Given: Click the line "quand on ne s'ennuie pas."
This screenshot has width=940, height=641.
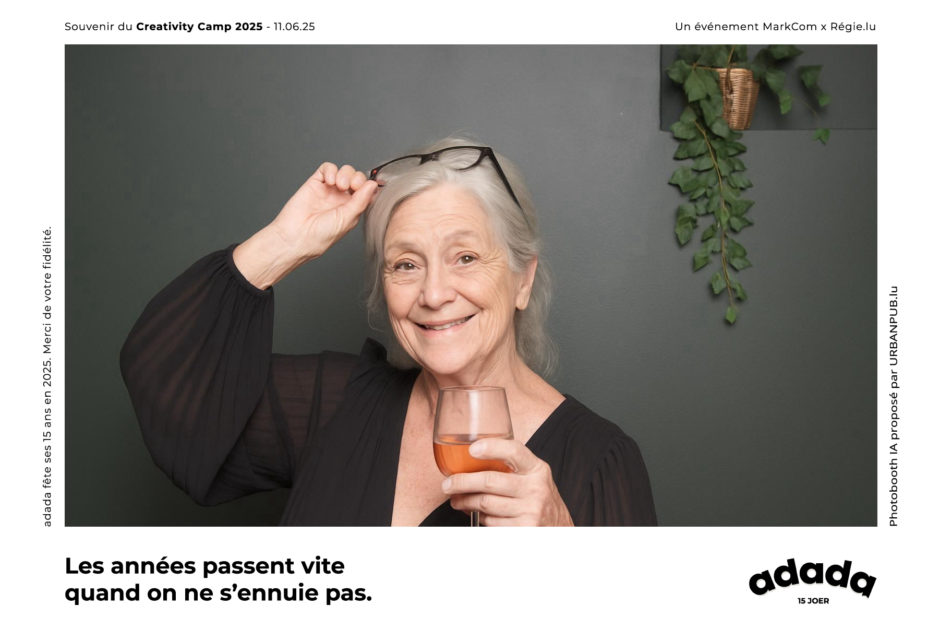Looking at the screenshot, I should (x=218, y=593).
